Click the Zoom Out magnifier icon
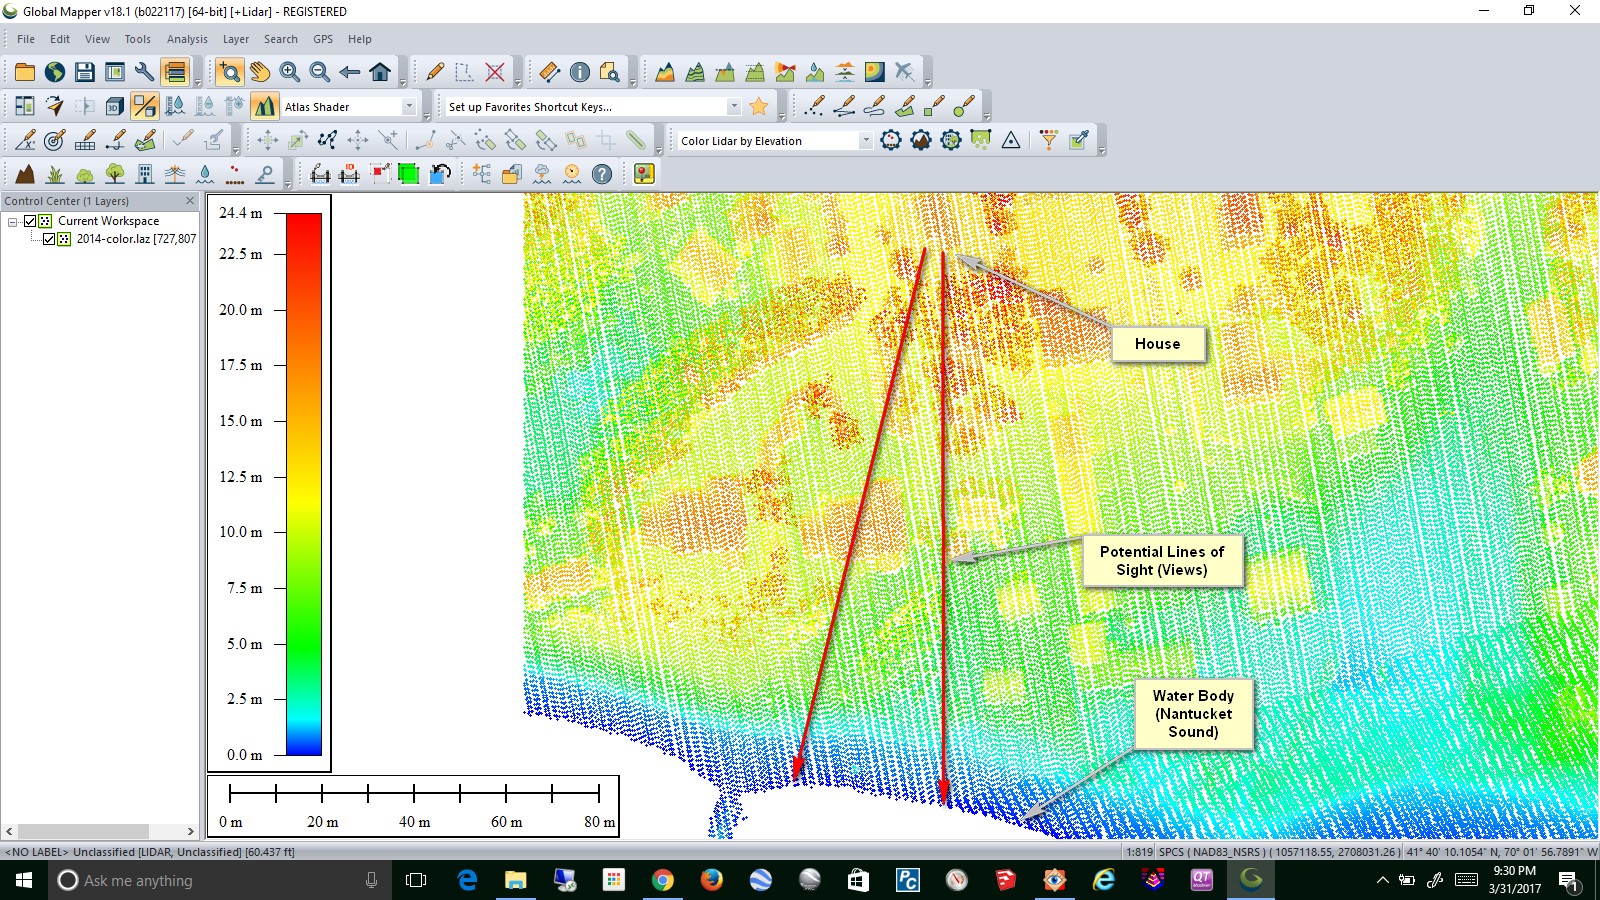The height and width of the screenshot is (900, 1600). (320, 72)
